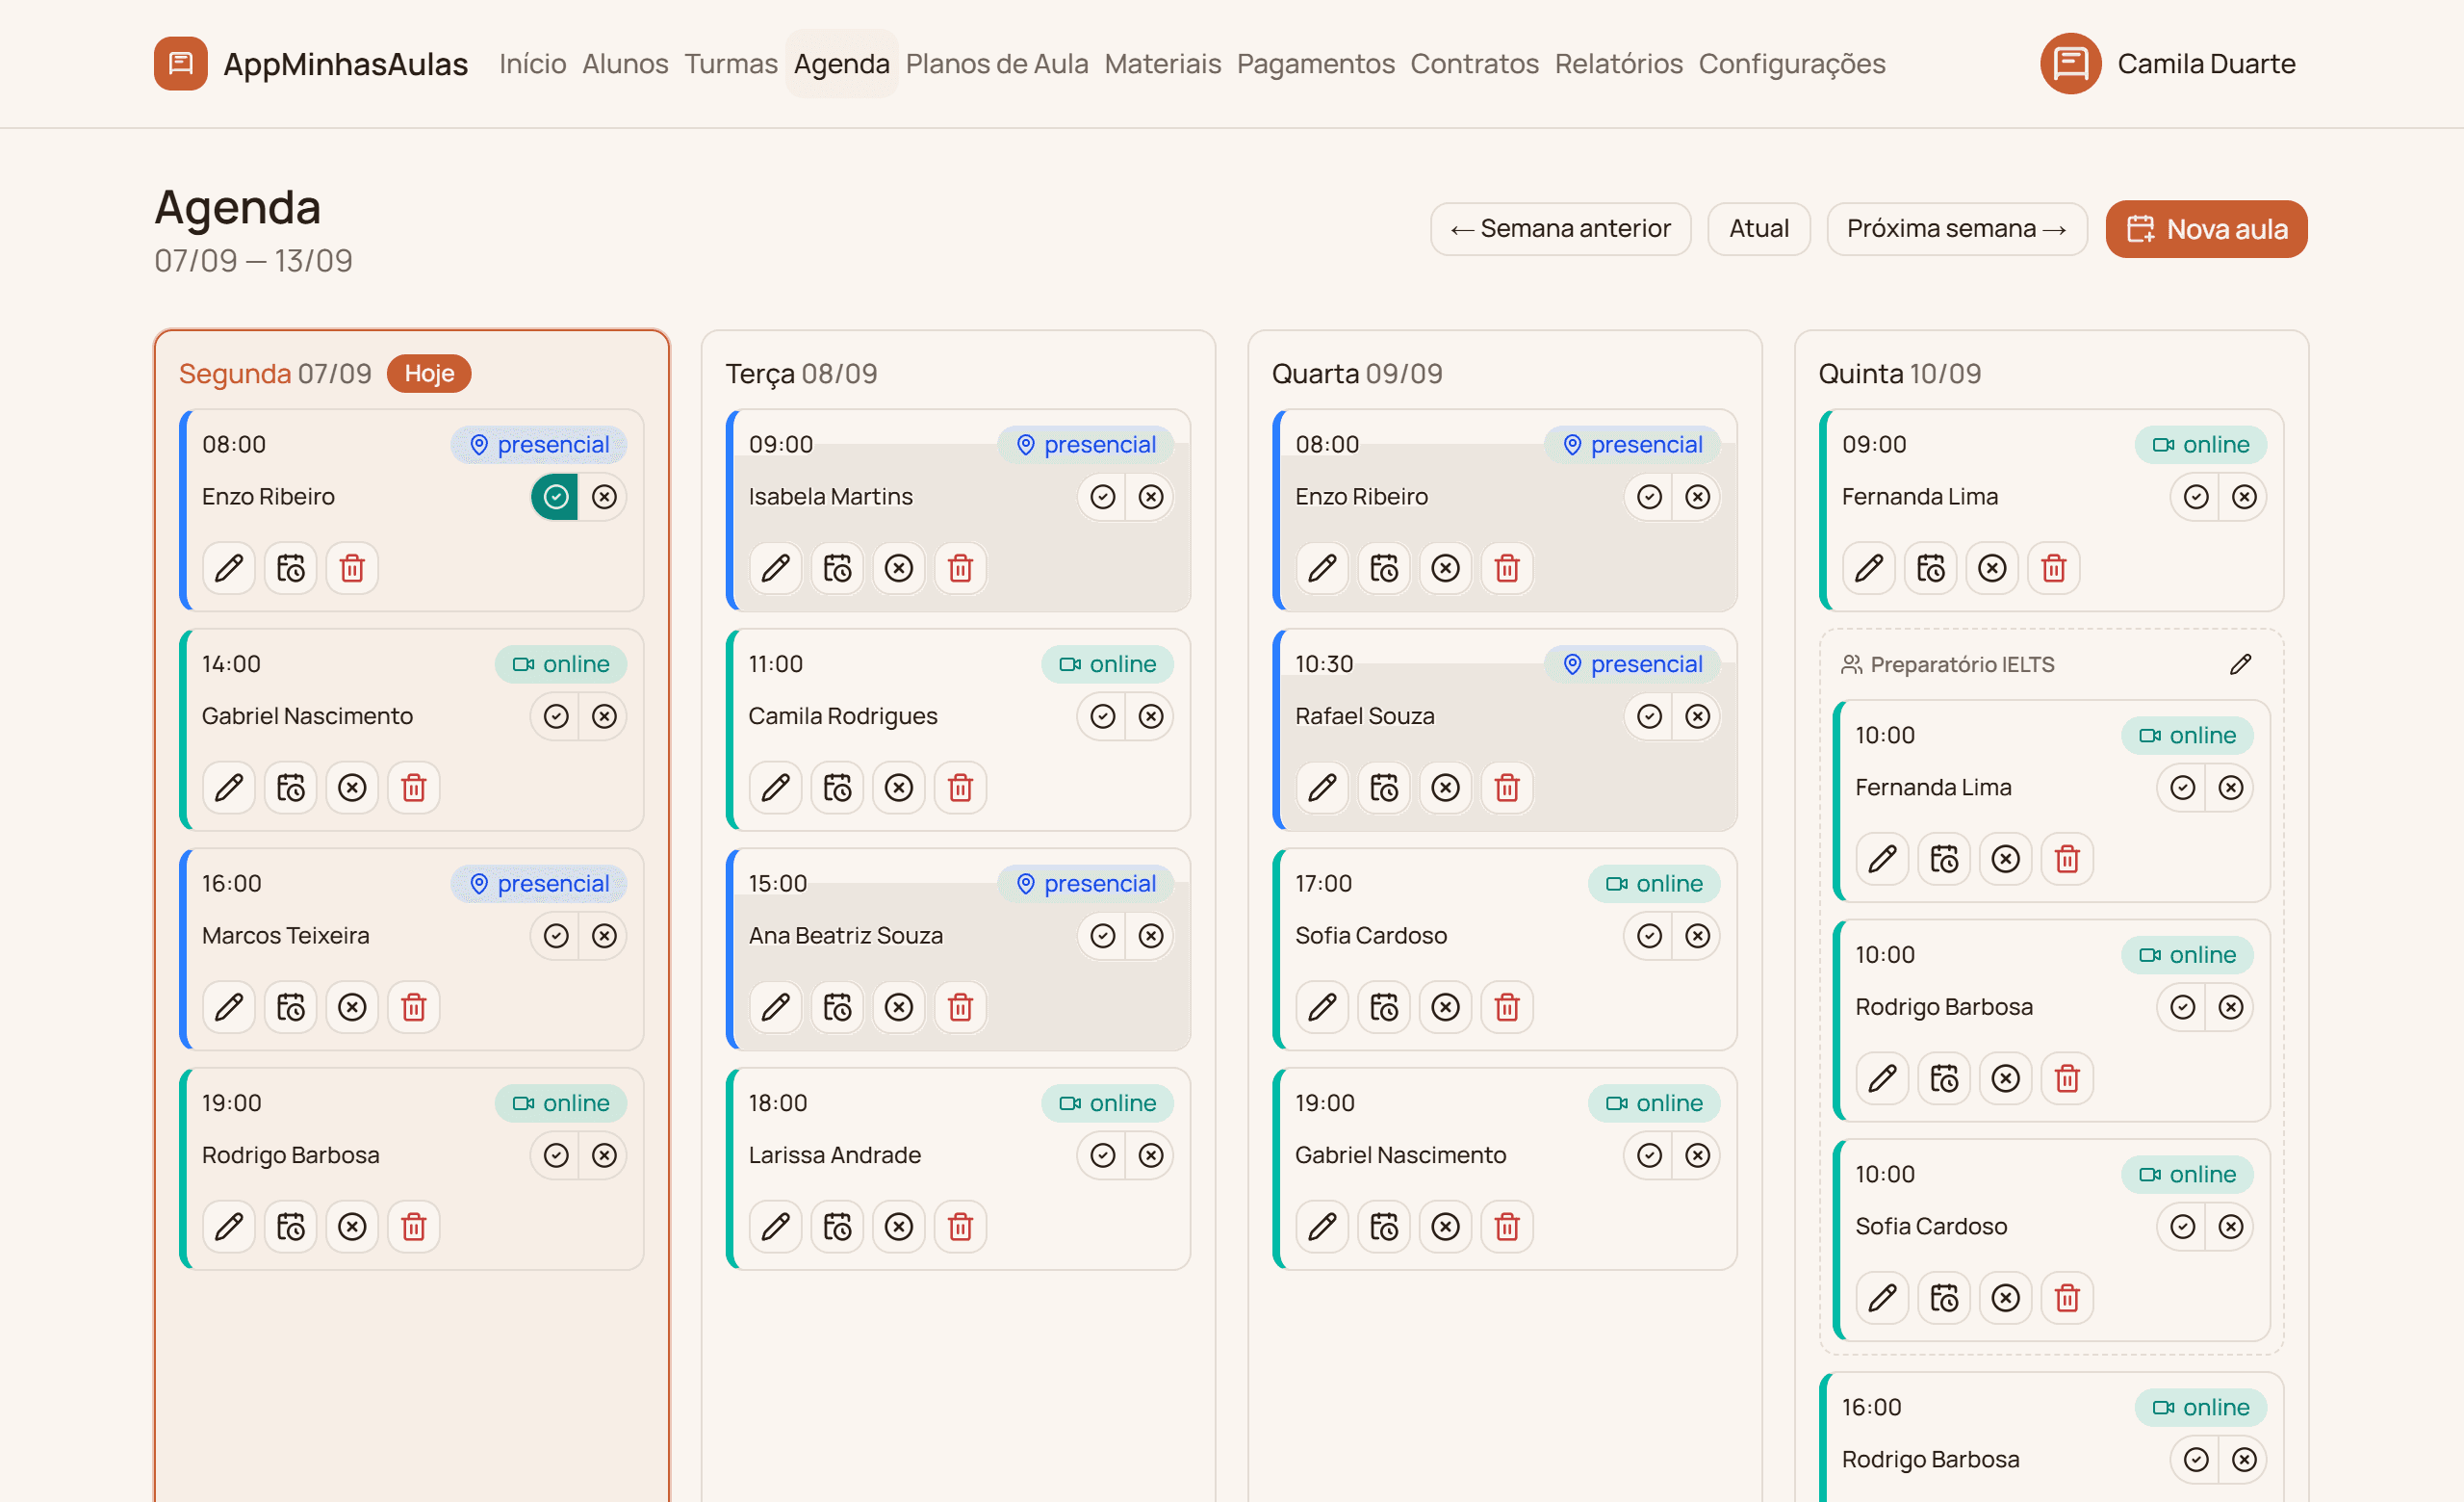Mark Enzo Ribeiro absent on Monday
The image size is (2464, 1502).
[604, 497]
